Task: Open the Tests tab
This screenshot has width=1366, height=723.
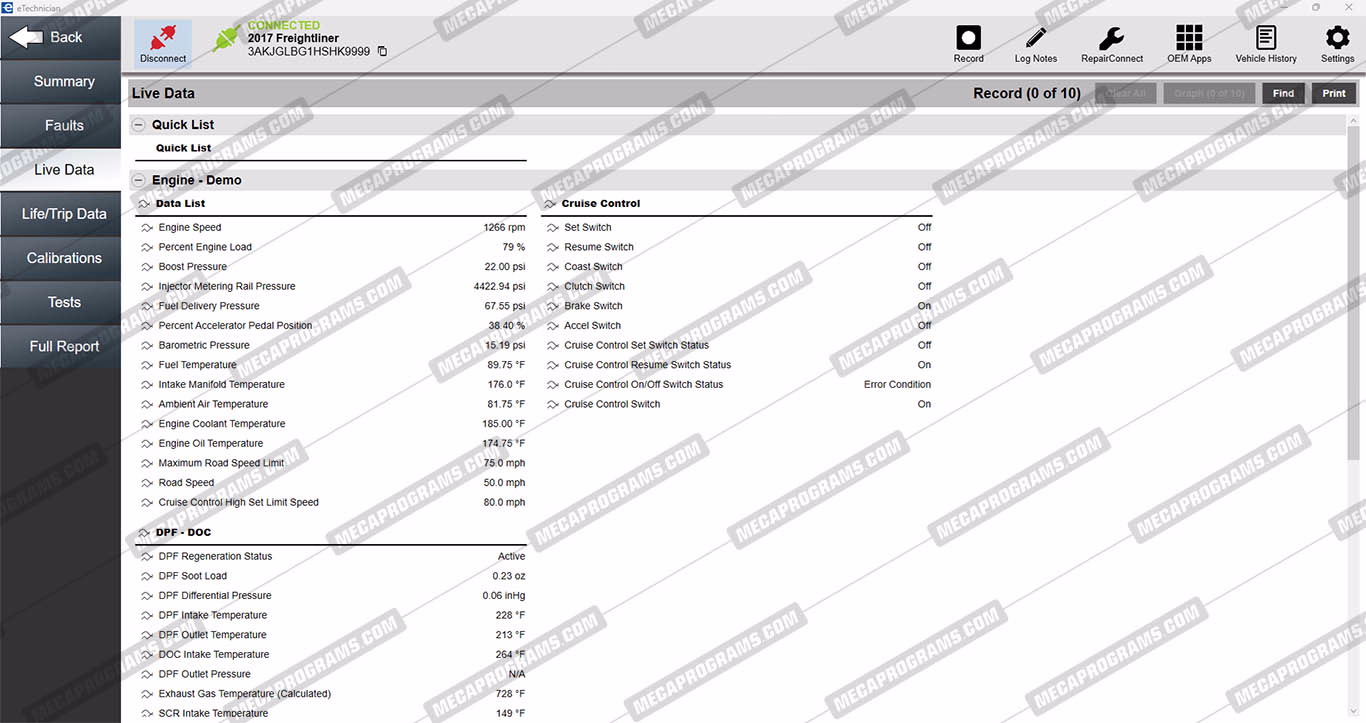Action: (60, 301)
